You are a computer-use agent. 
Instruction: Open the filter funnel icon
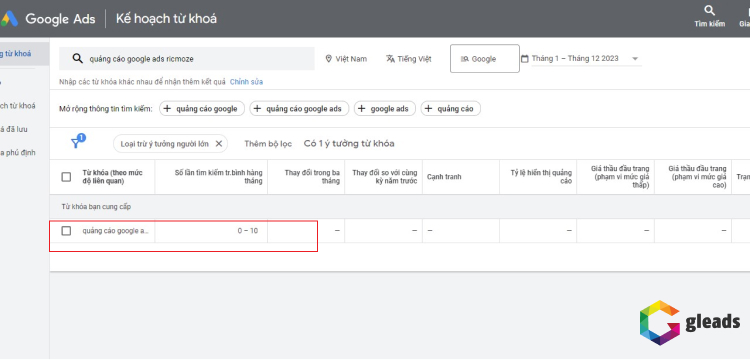[x=76, y=143]
